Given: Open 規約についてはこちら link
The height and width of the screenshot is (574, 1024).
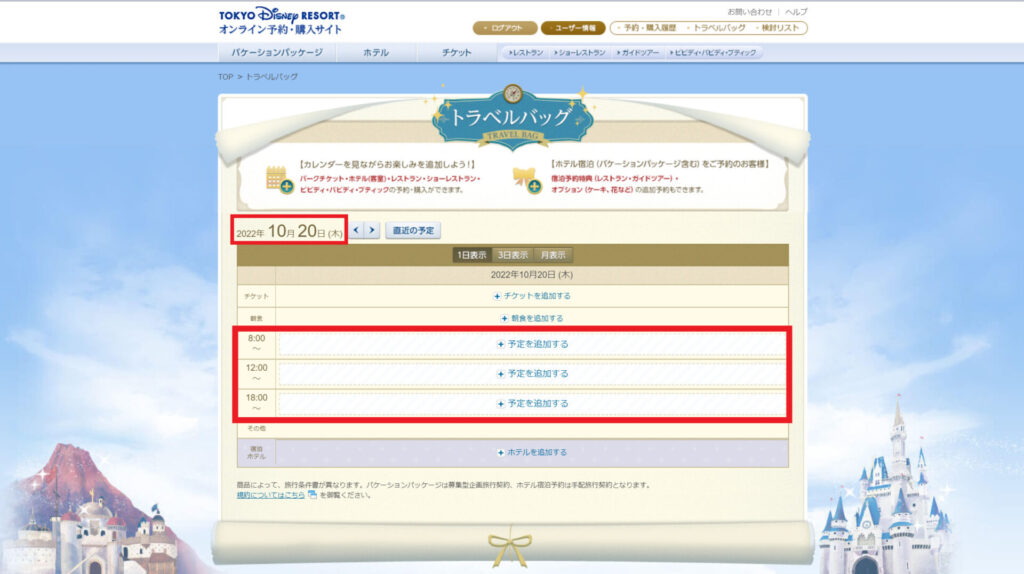Looking at the screenshot, I should point(270,495).
